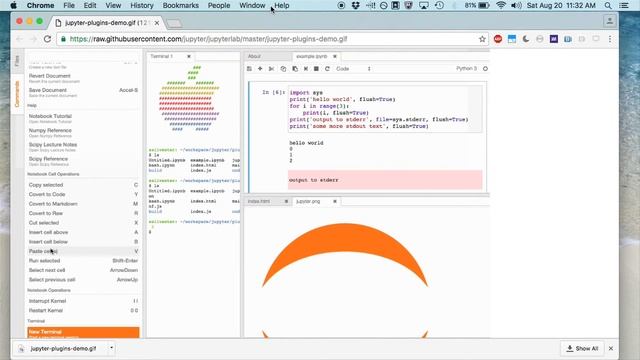
Task: Click the blue window extension icon
Action: [512, 39]
